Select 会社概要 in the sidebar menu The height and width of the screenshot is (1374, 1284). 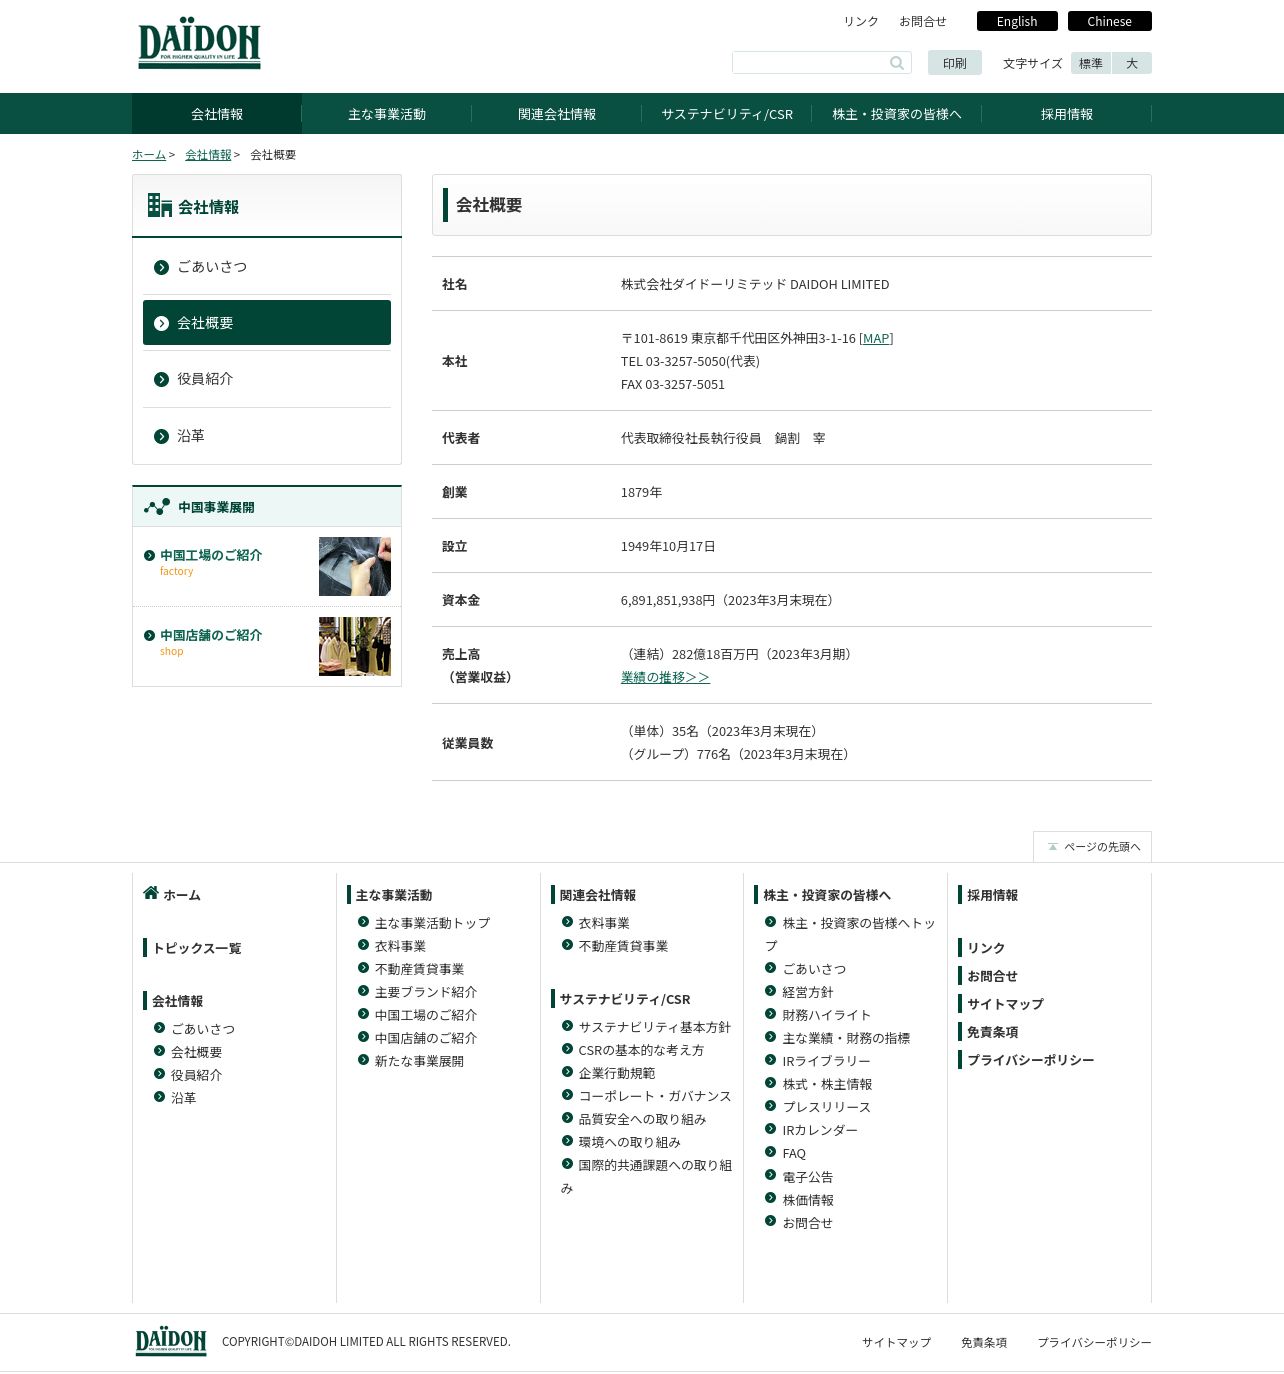point(267,323)
